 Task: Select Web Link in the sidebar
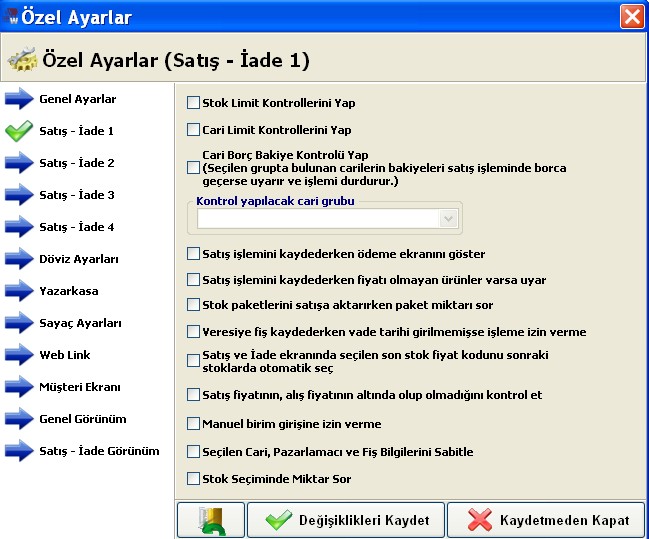[65, 355]
